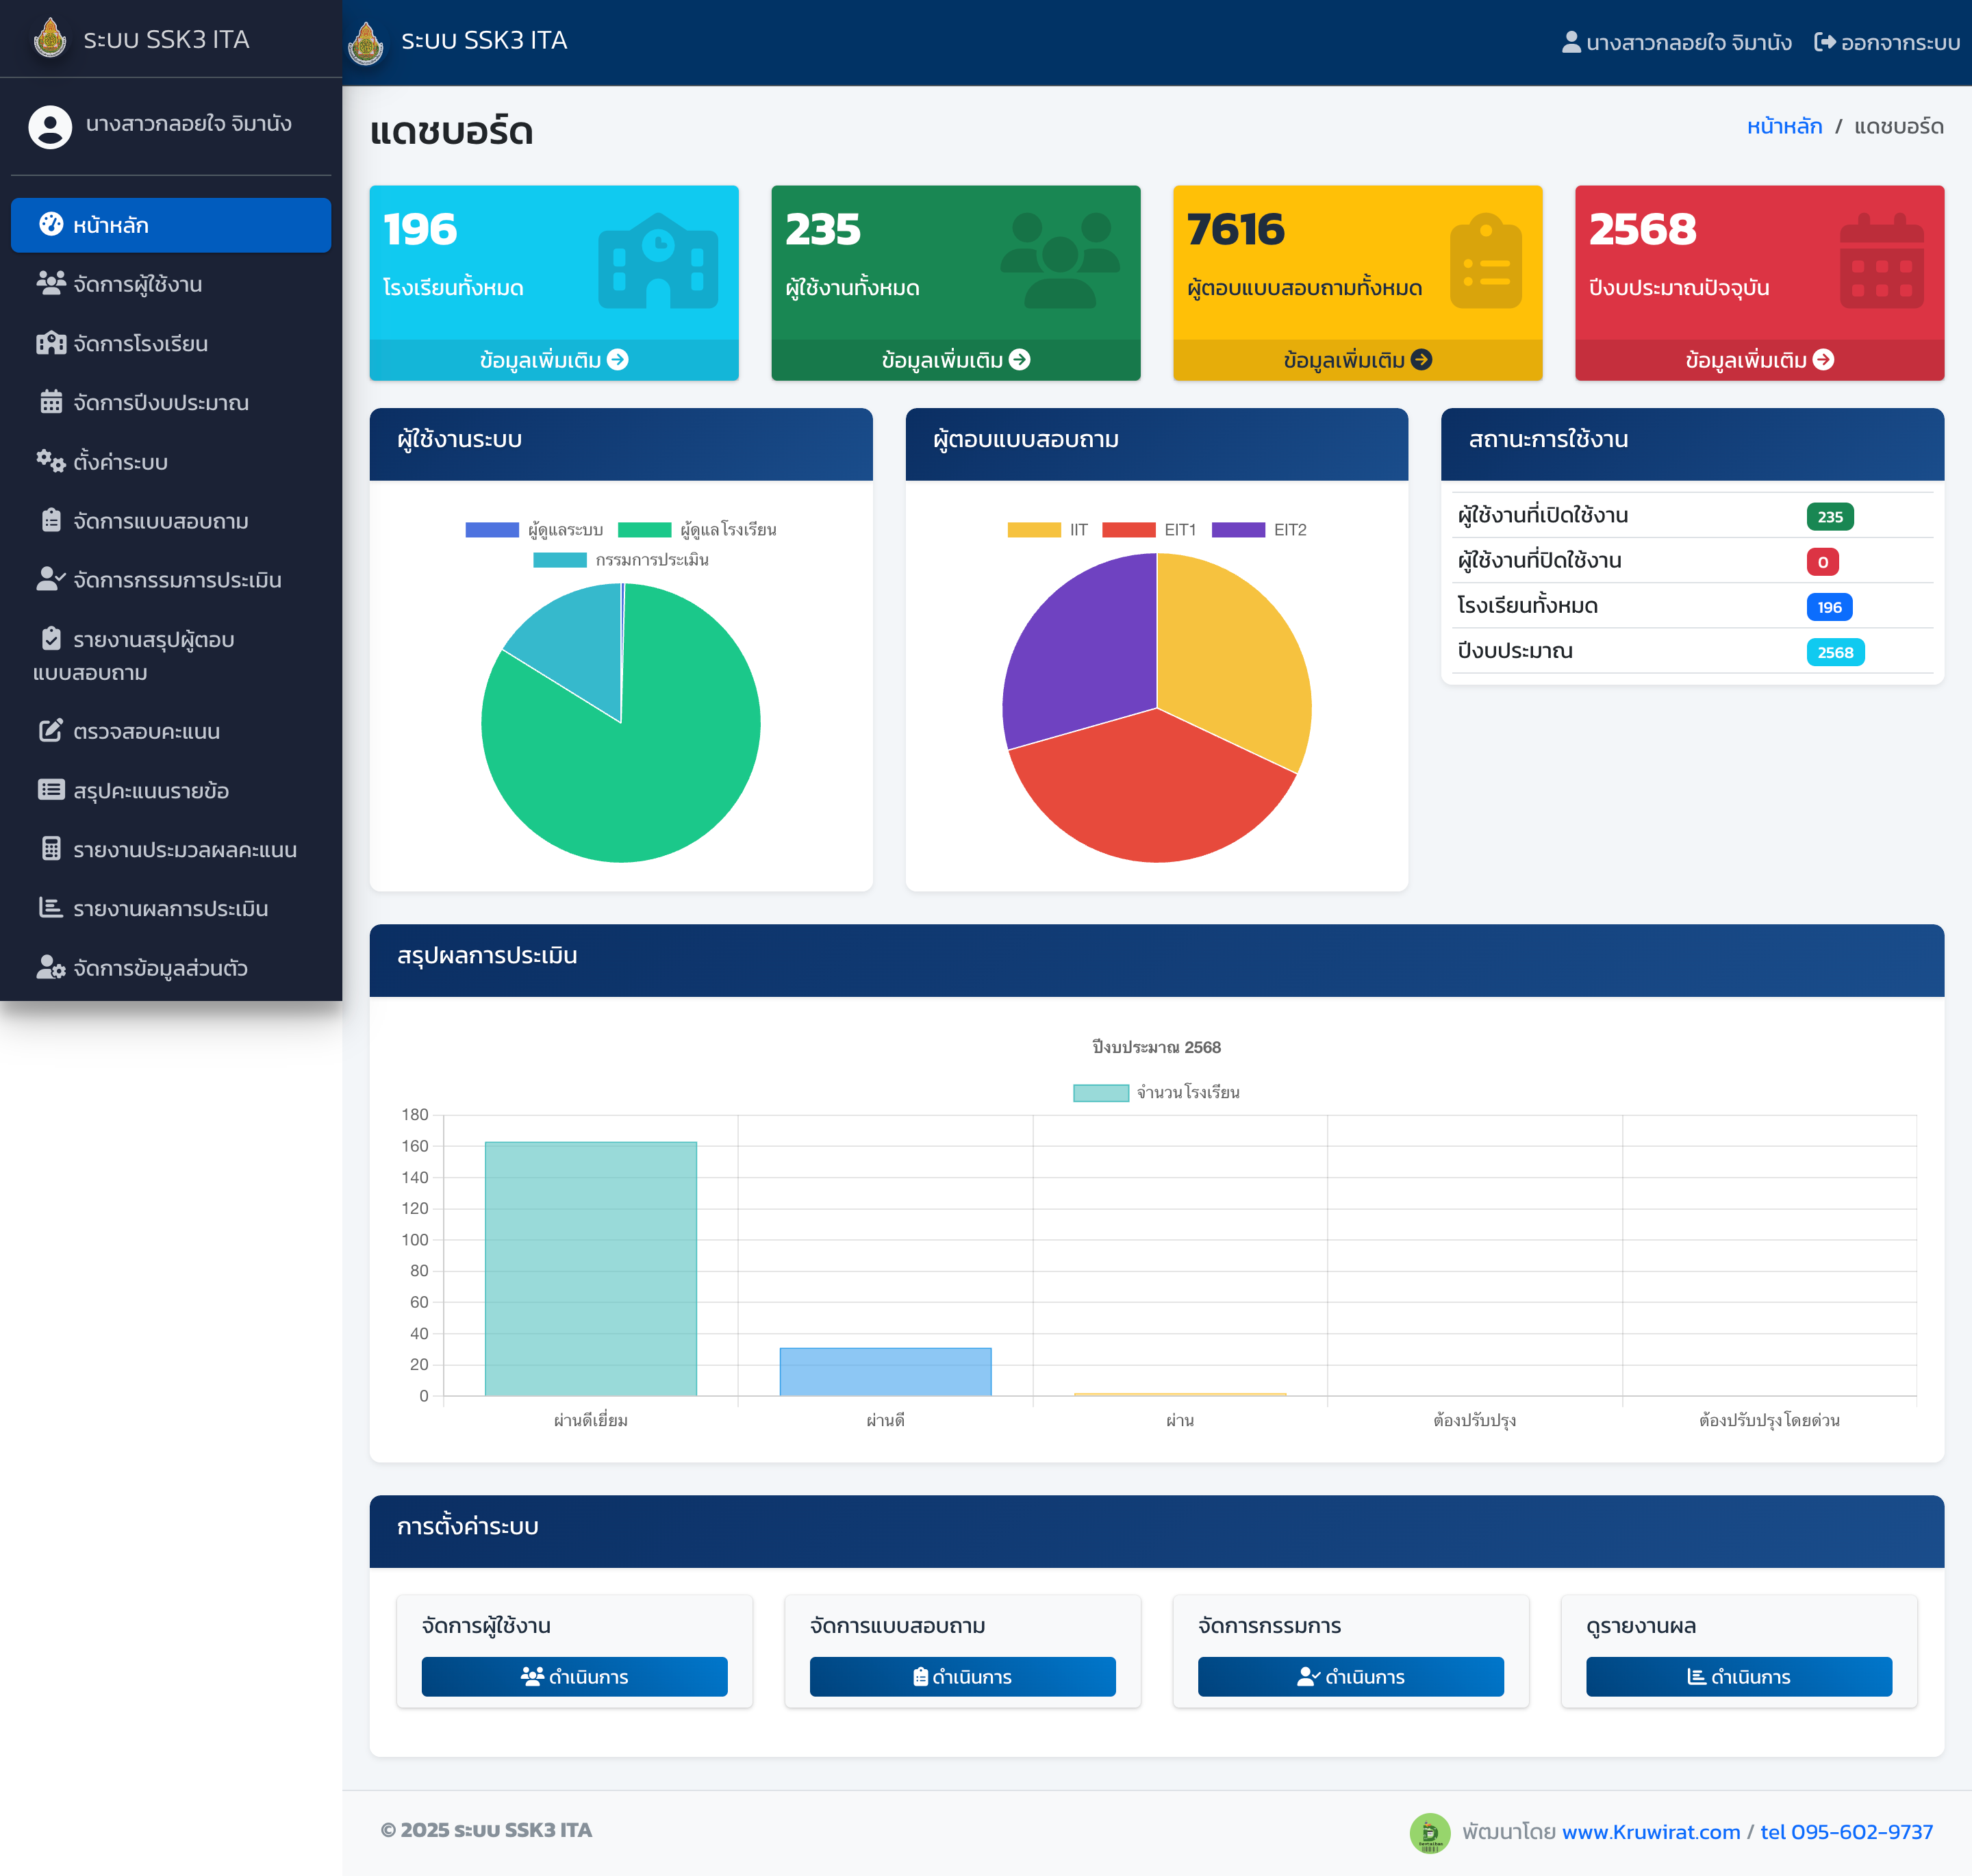Image resolution: width=1972 pixels, height=1876 pixels.
Task: Toggle ผู้ดูแลโรงเรียน legend item visibility
Action: click(696, 529)
